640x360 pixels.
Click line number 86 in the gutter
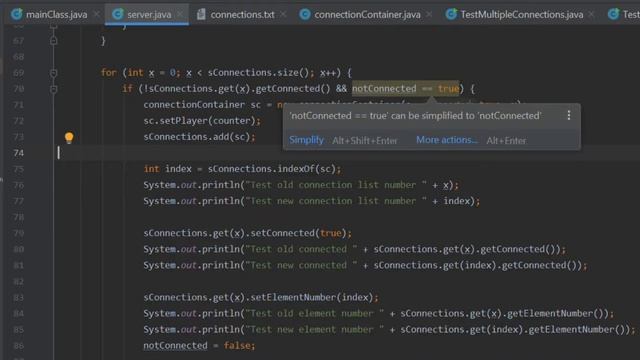click(18, 346)
